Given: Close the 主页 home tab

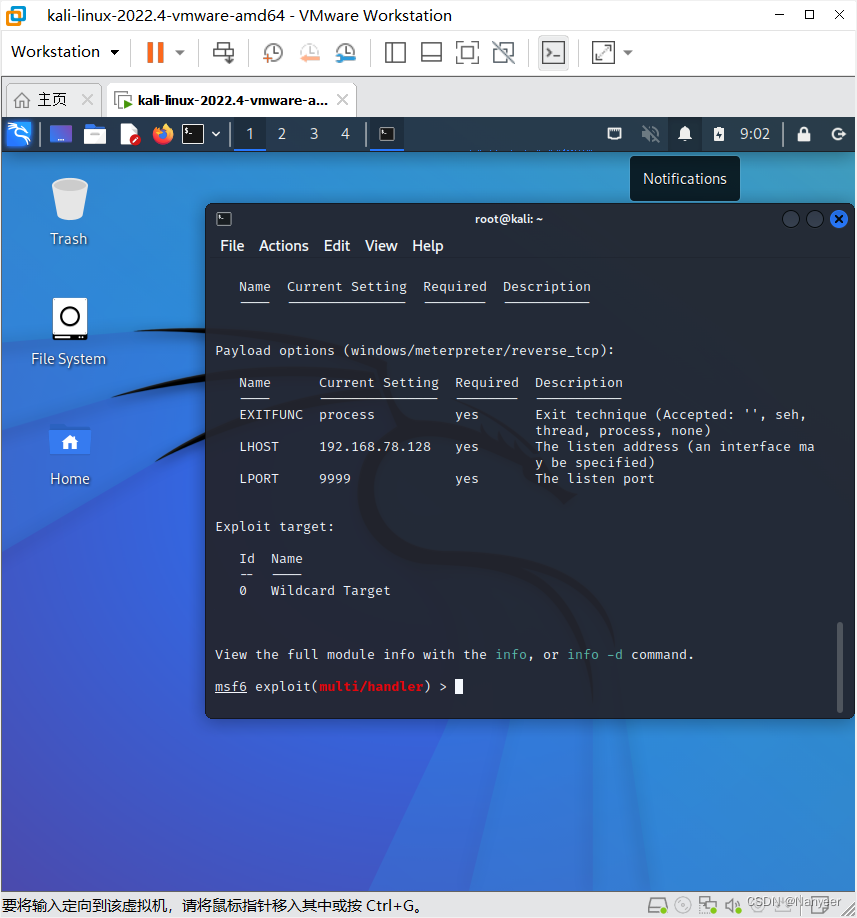Looking at the screenshot, I should [87, 100].
